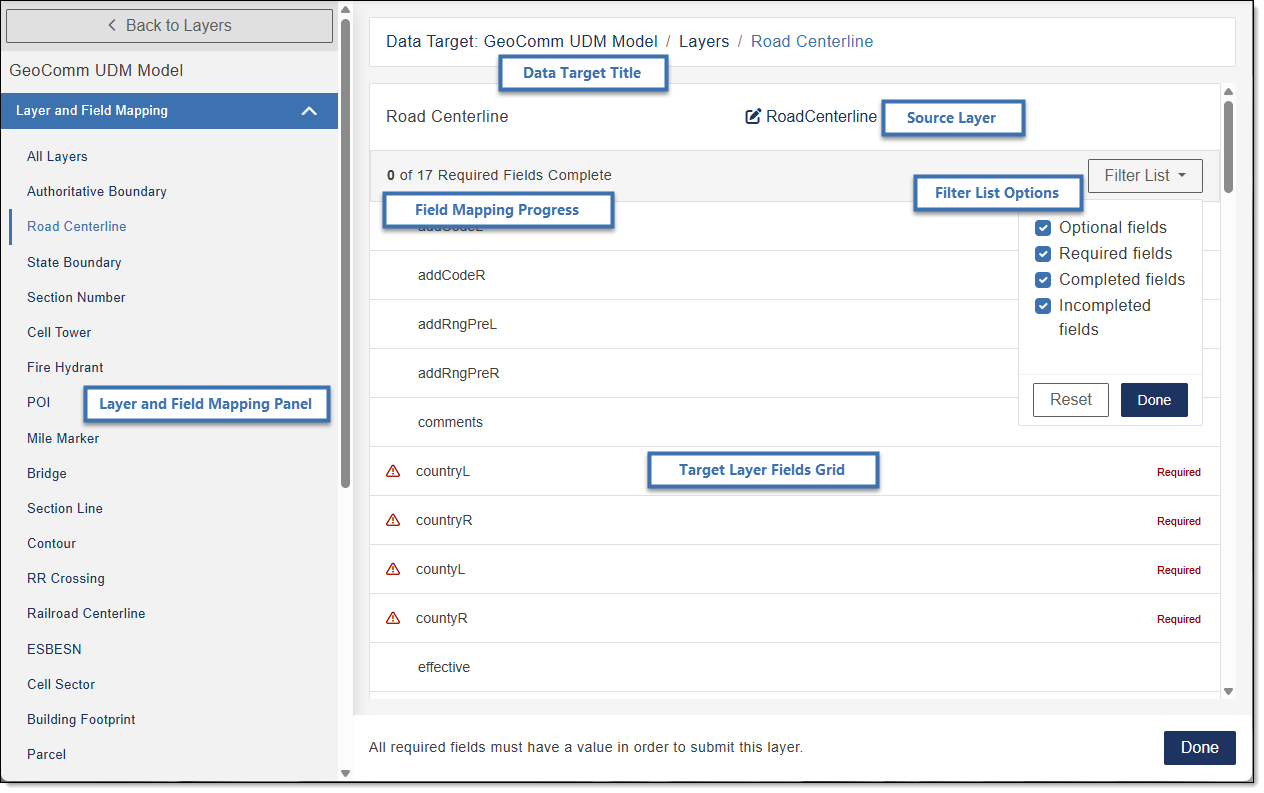Click the edit icon next to RoadCenterline
The height and width of the screenshot is (793, 1264).
point(753,117)
